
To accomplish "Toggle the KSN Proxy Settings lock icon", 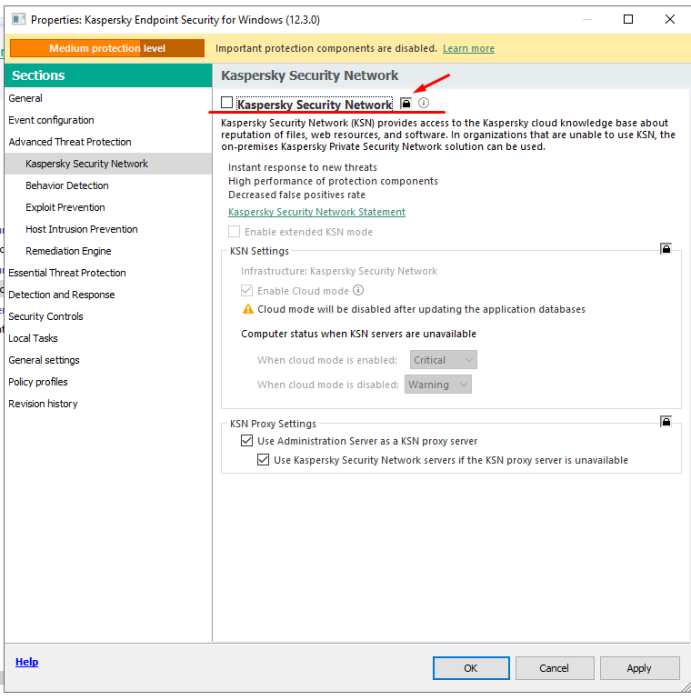I will pyautogui.click(x=666, y=421).
